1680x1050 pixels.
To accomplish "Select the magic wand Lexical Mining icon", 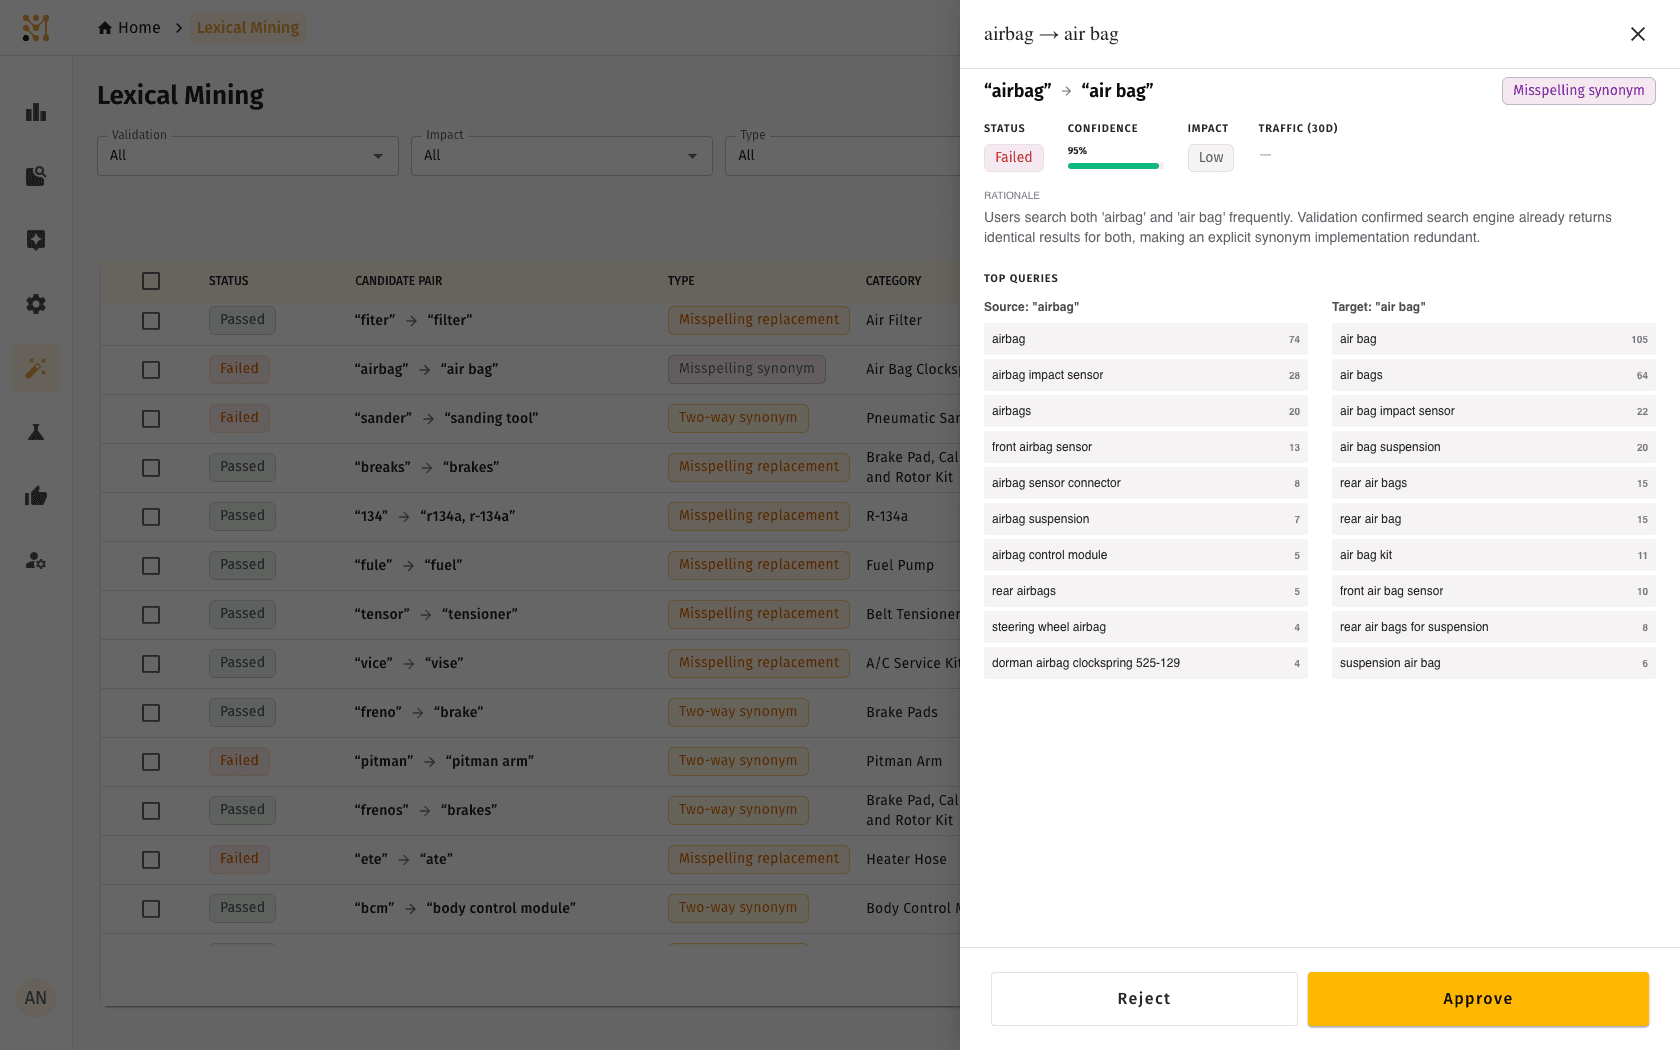I will click(36, 368).
